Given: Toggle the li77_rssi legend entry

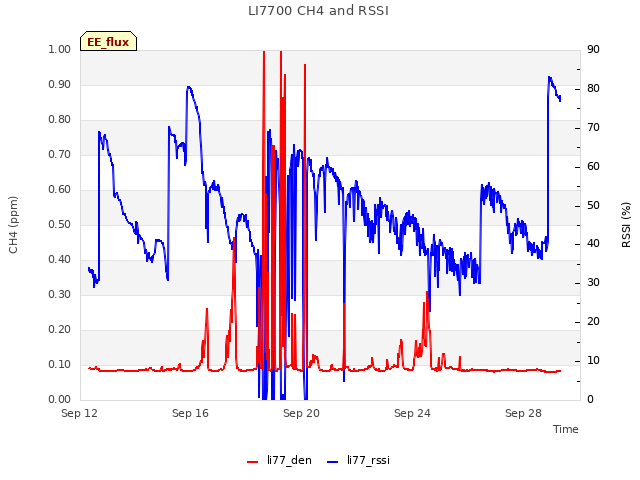Looking at the screenshot, I should click(359, 460).
